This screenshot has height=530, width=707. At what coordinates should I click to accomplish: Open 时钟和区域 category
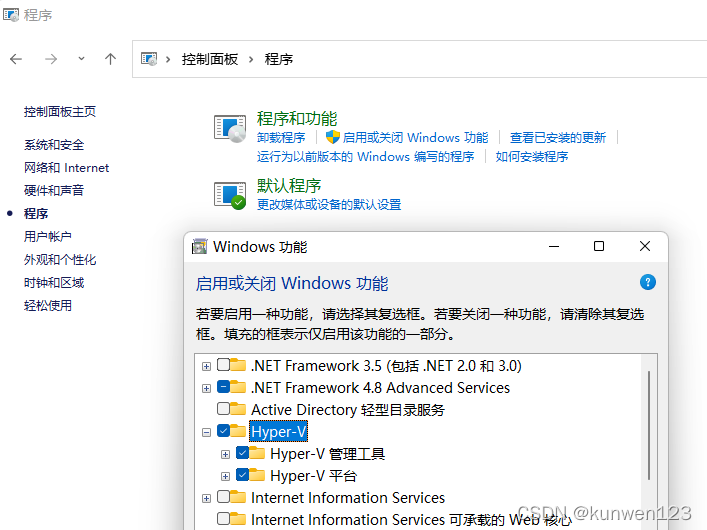coord(54,282)
